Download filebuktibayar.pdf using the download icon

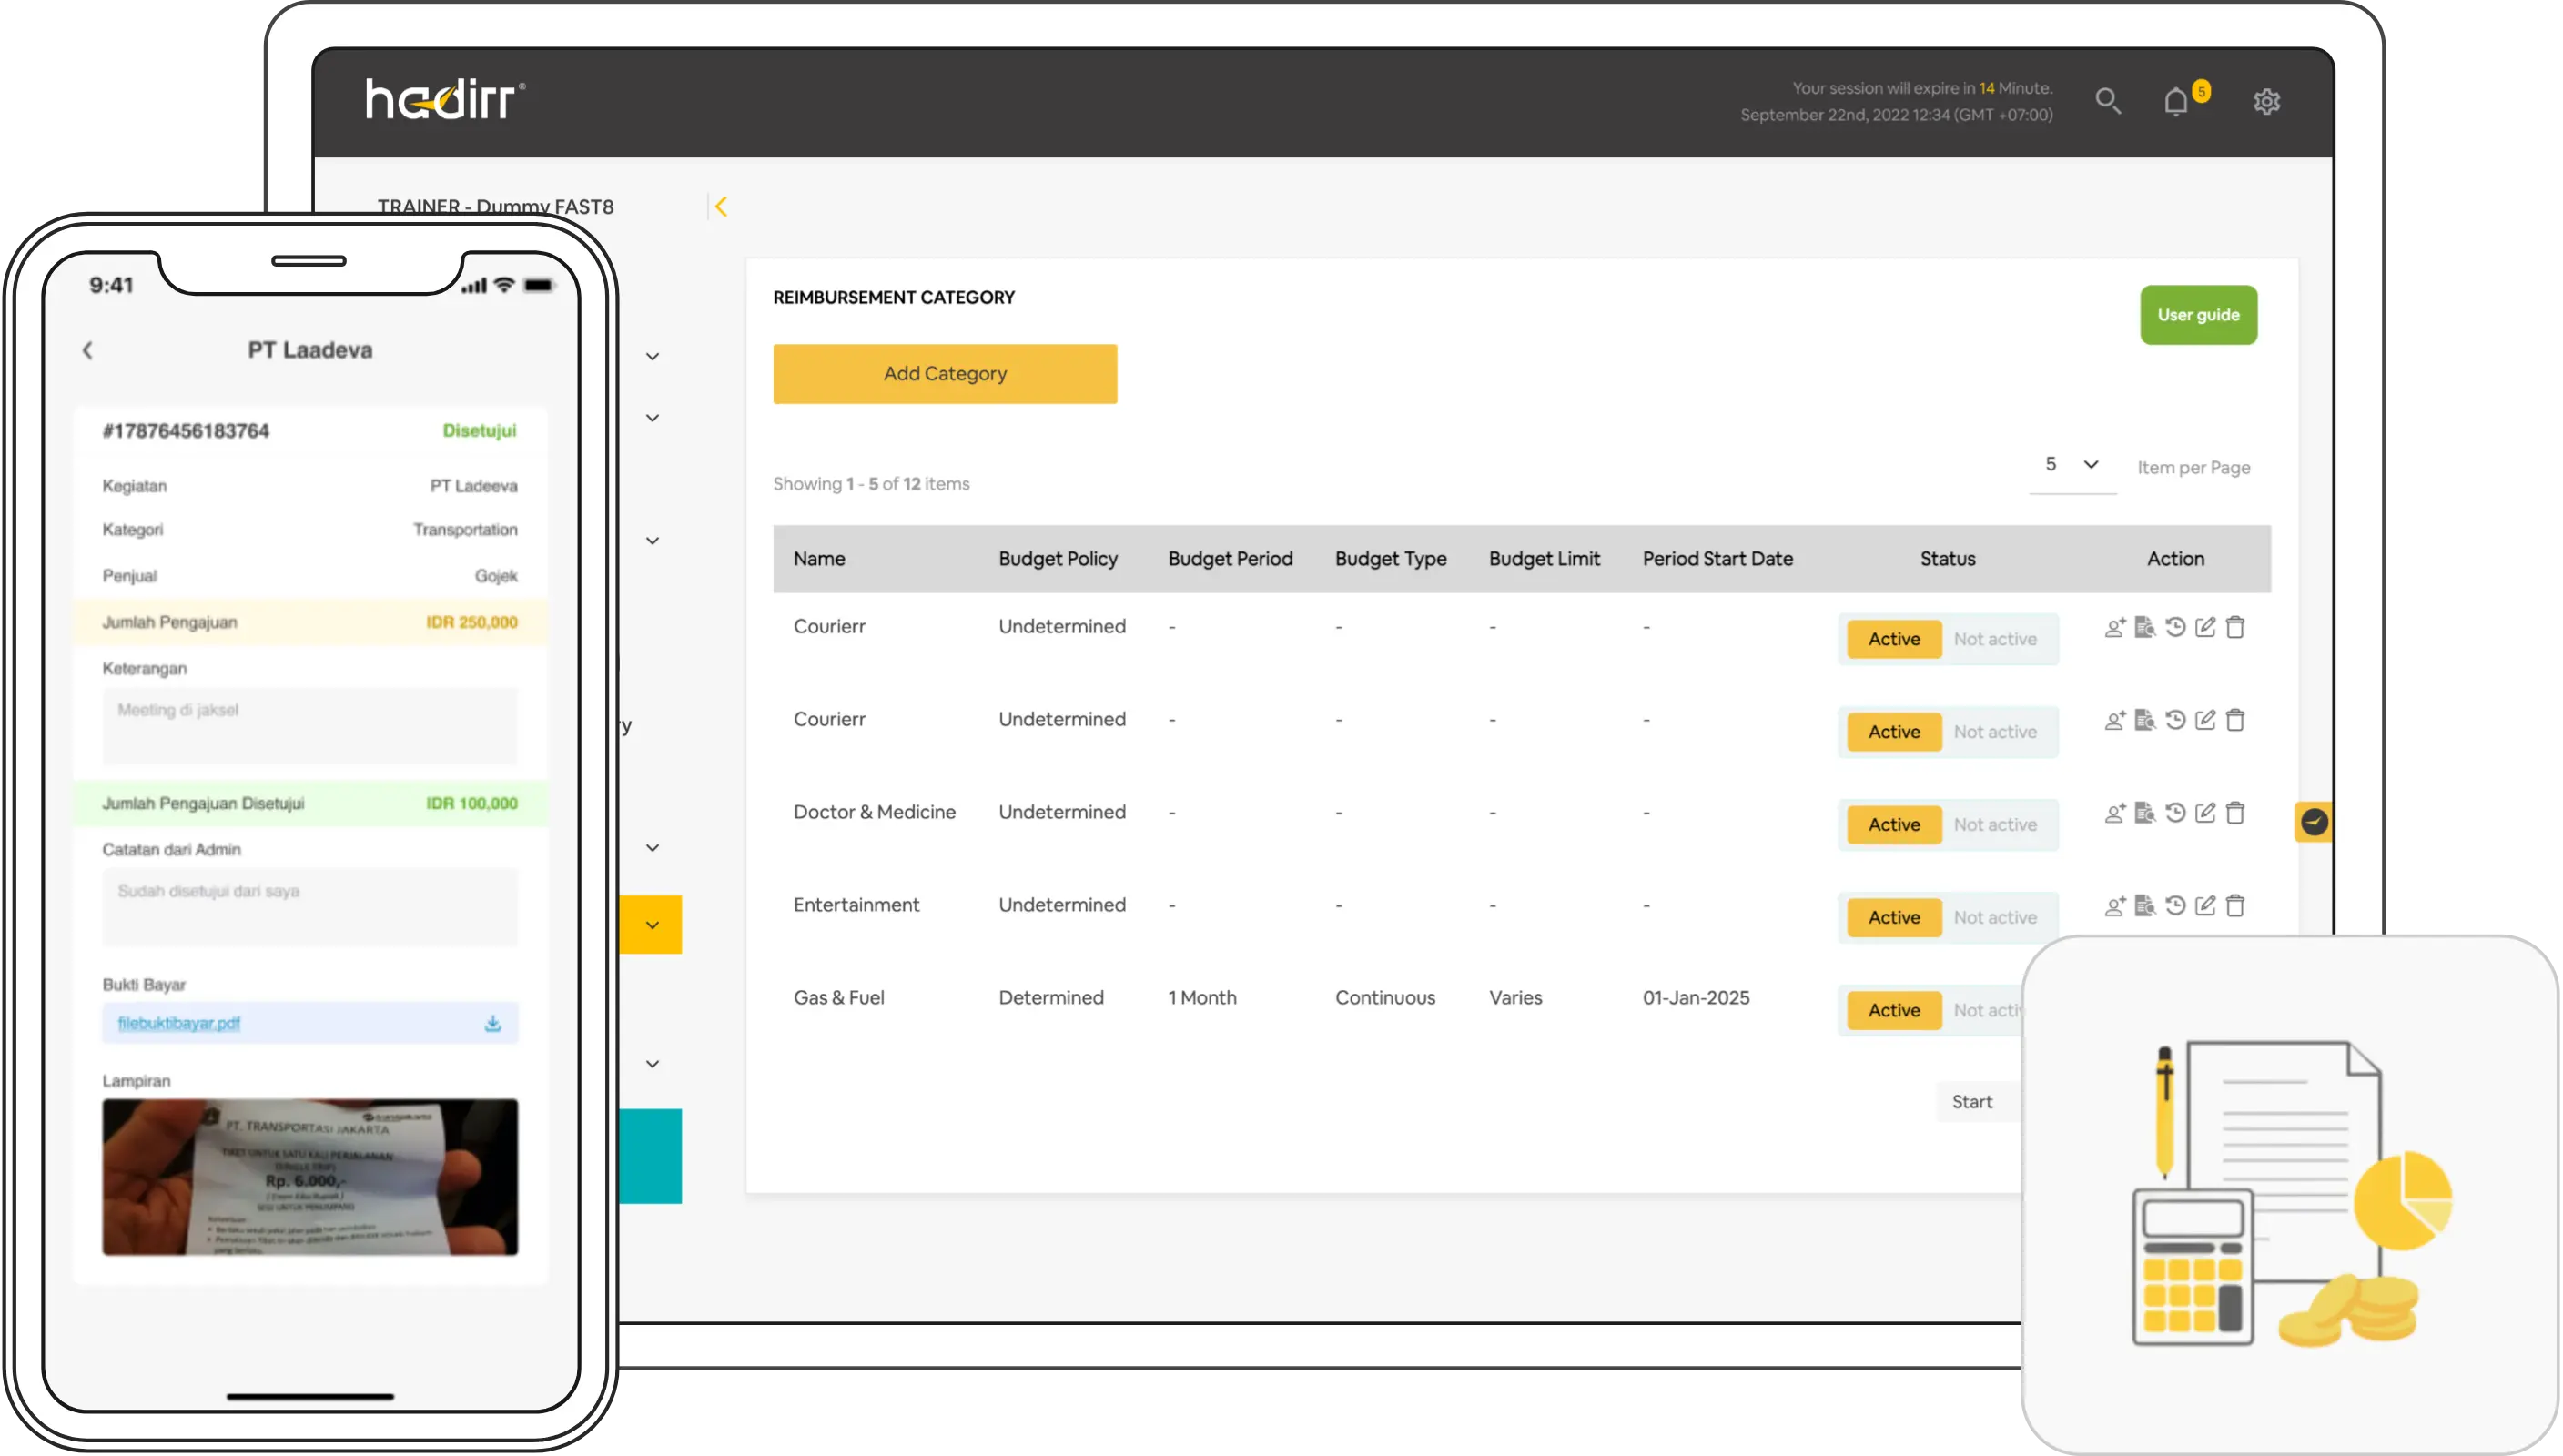(493, 1023)
